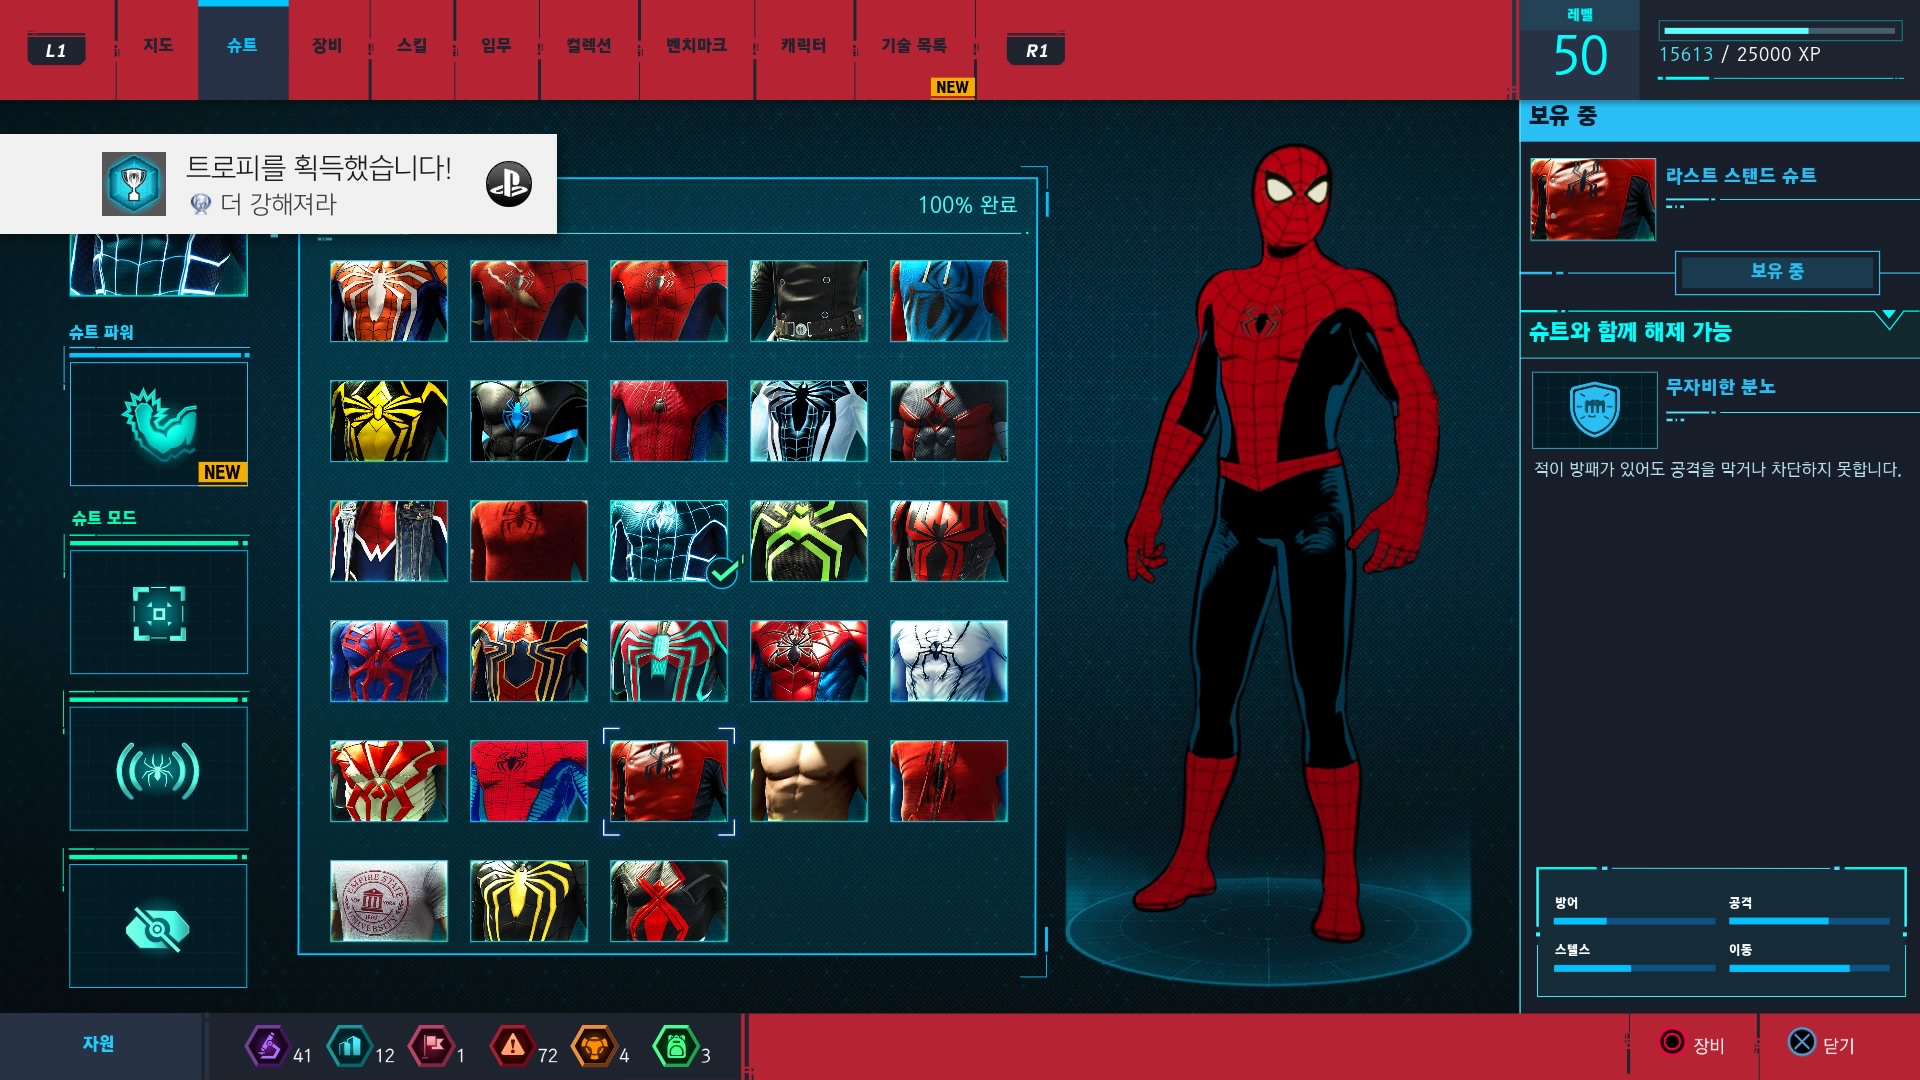Switch to the 지도 tab

[158, 46]
